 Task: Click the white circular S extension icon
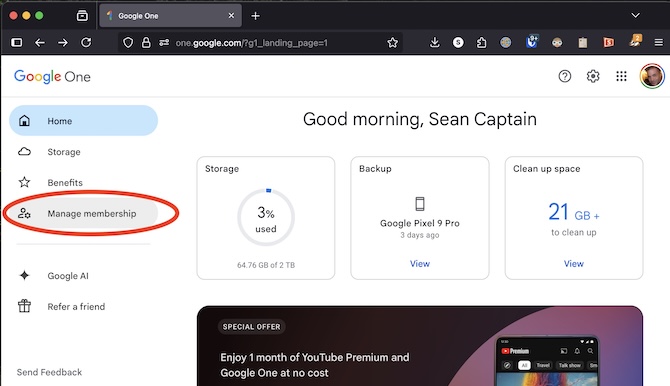click(x=458, y=42)
